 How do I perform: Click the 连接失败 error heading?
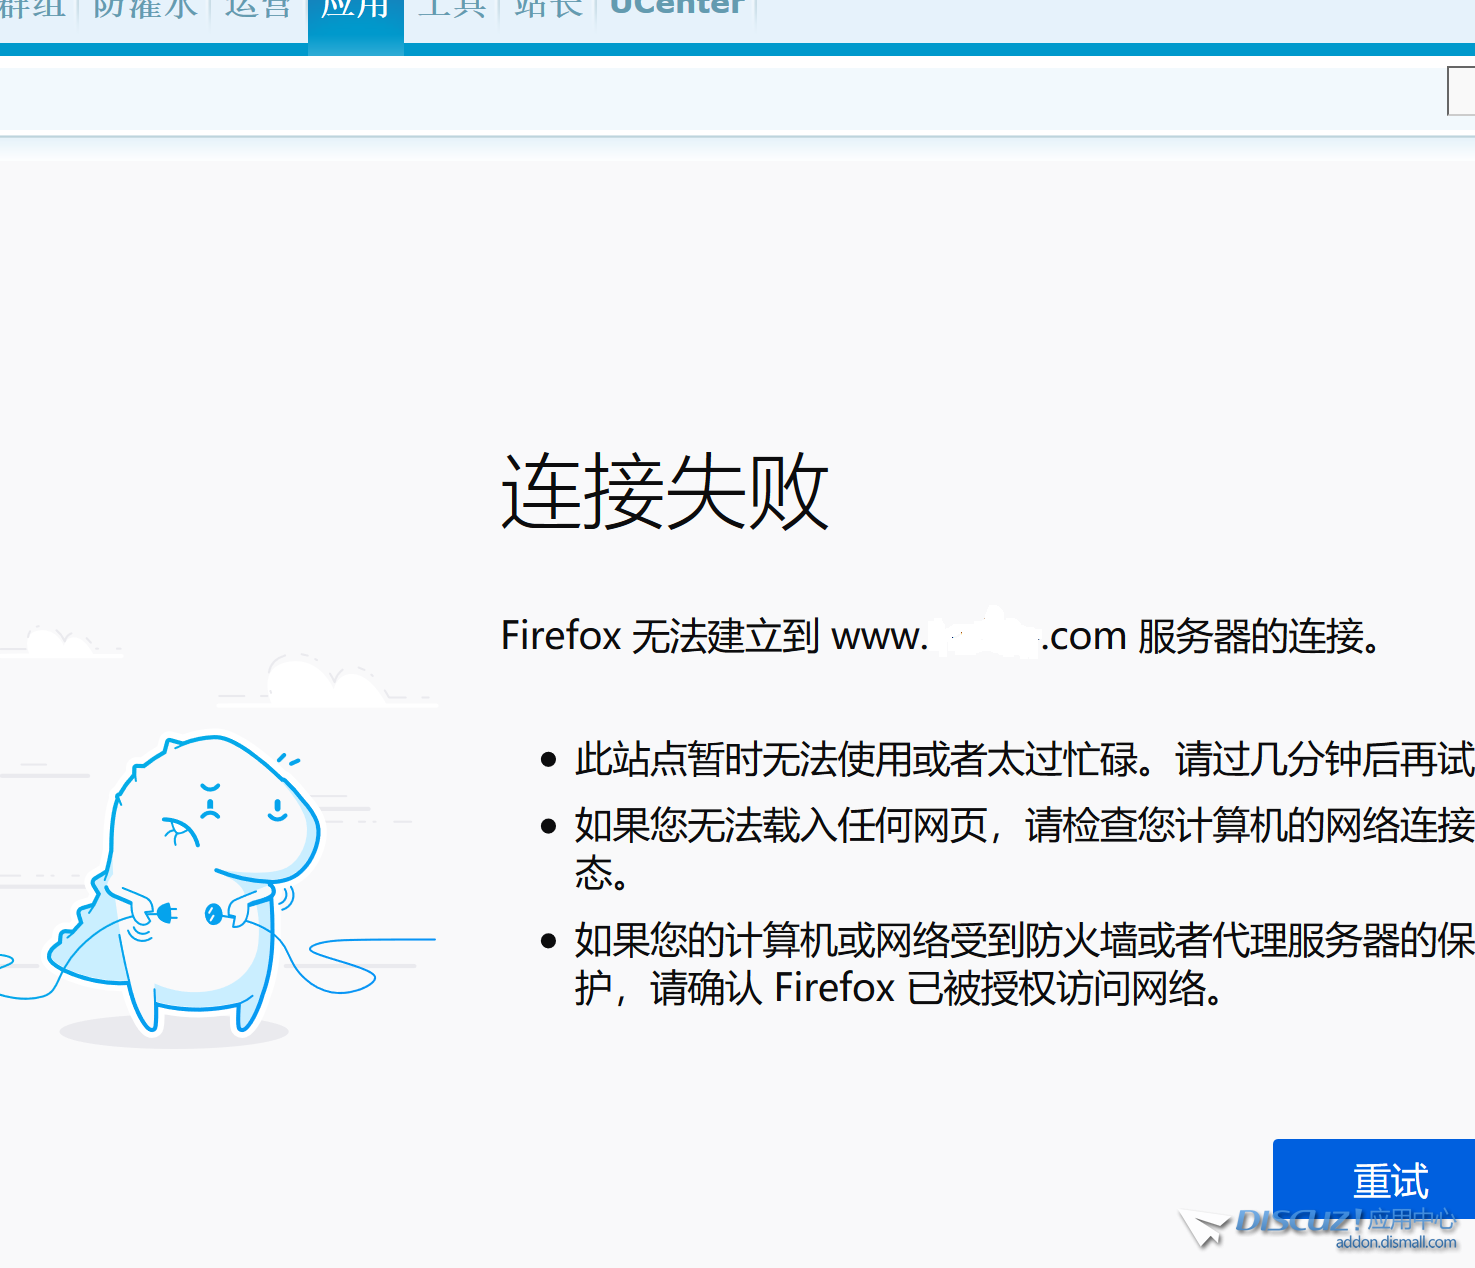[x=664, y=492]
